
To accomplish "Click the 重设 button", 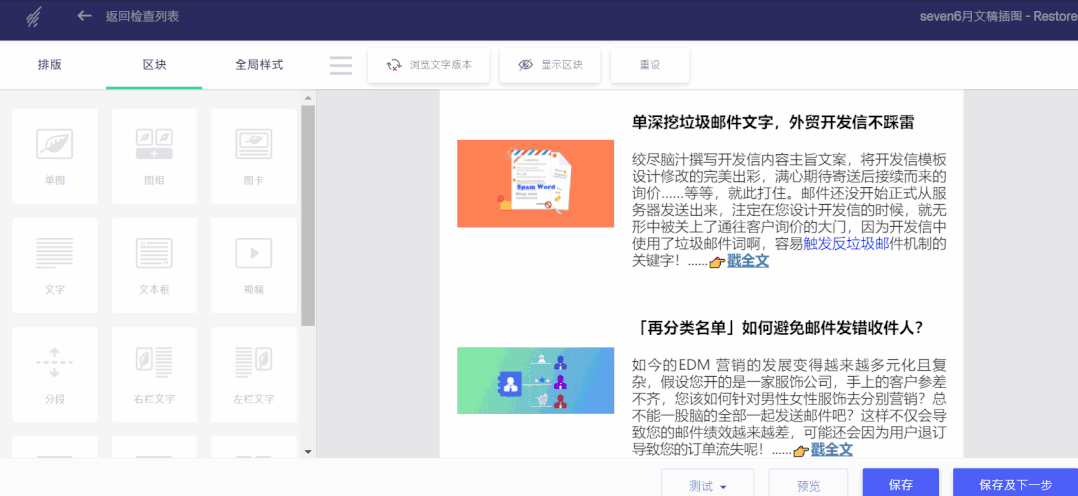I will 650,65.
